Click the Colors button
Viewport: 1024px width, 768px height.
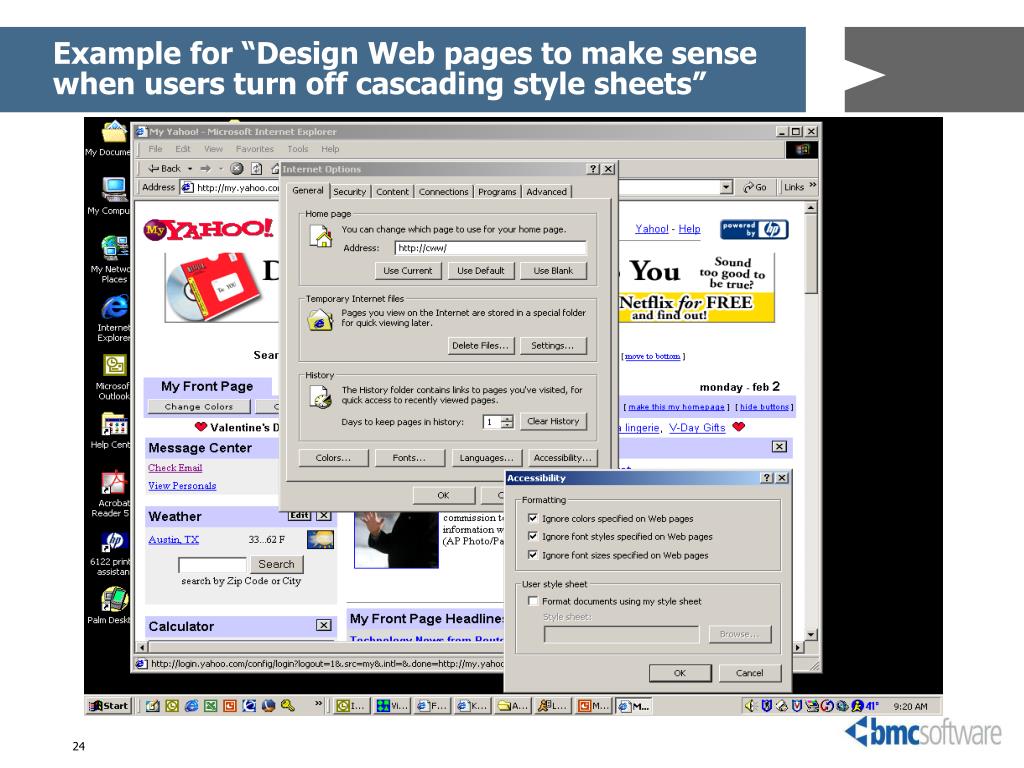[333, 458]
